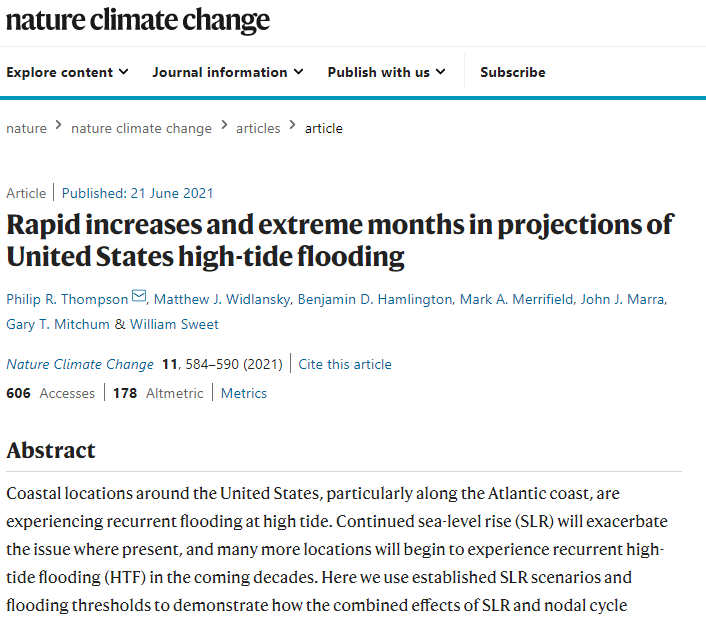706x621 pixels.
Task: Open William Sweet author link
Action: (x=174, y=324)
